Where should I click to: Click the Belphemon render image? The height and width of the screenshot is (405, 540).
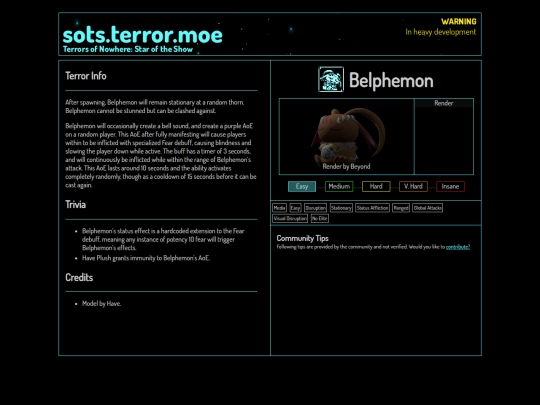346,136
